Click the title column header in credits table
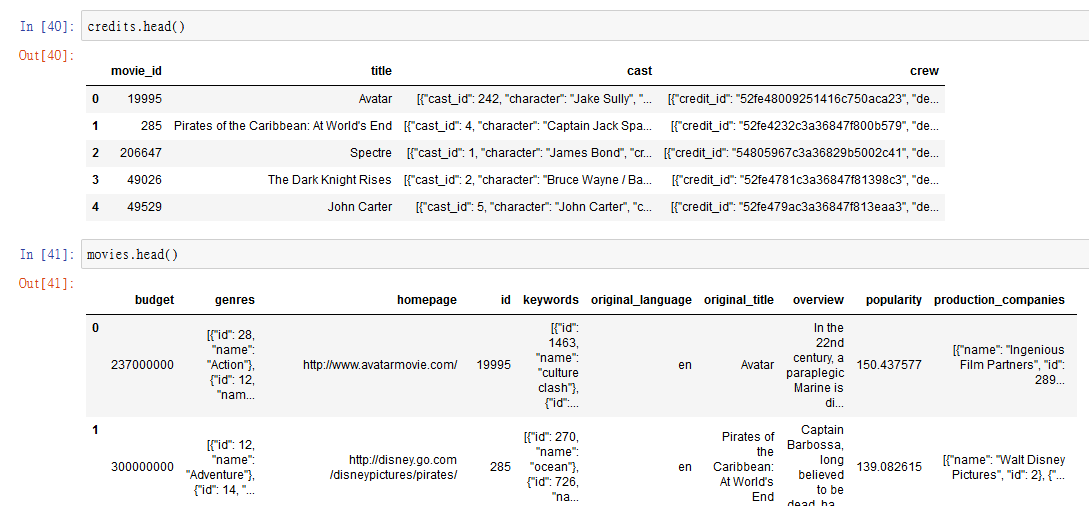Viewport: 1089px width, 506px height. point(381,71)
